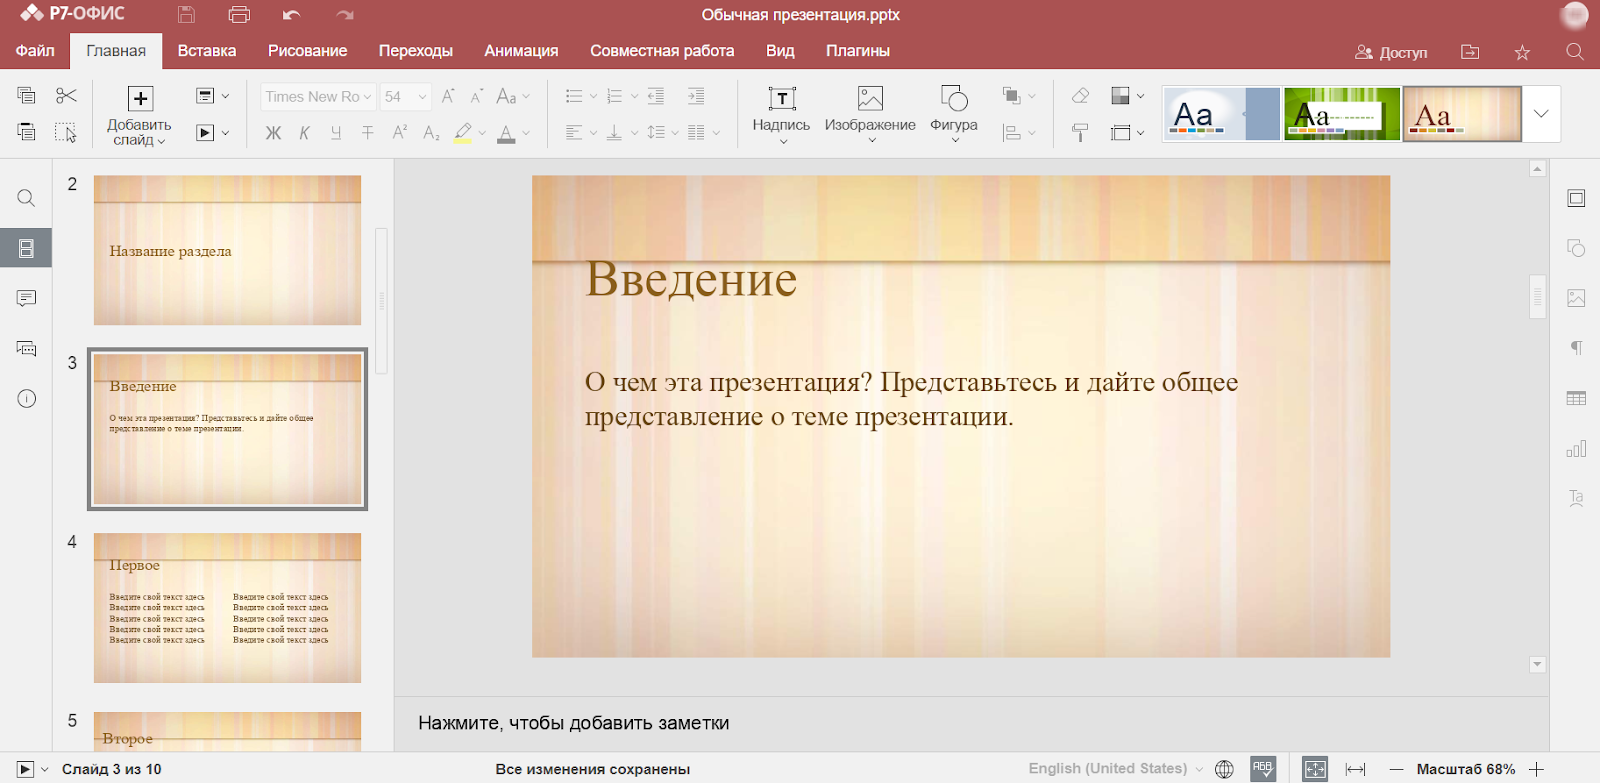Switch to the Совместная работа tab
1600x783 pixels.
(x=662, y=51)
